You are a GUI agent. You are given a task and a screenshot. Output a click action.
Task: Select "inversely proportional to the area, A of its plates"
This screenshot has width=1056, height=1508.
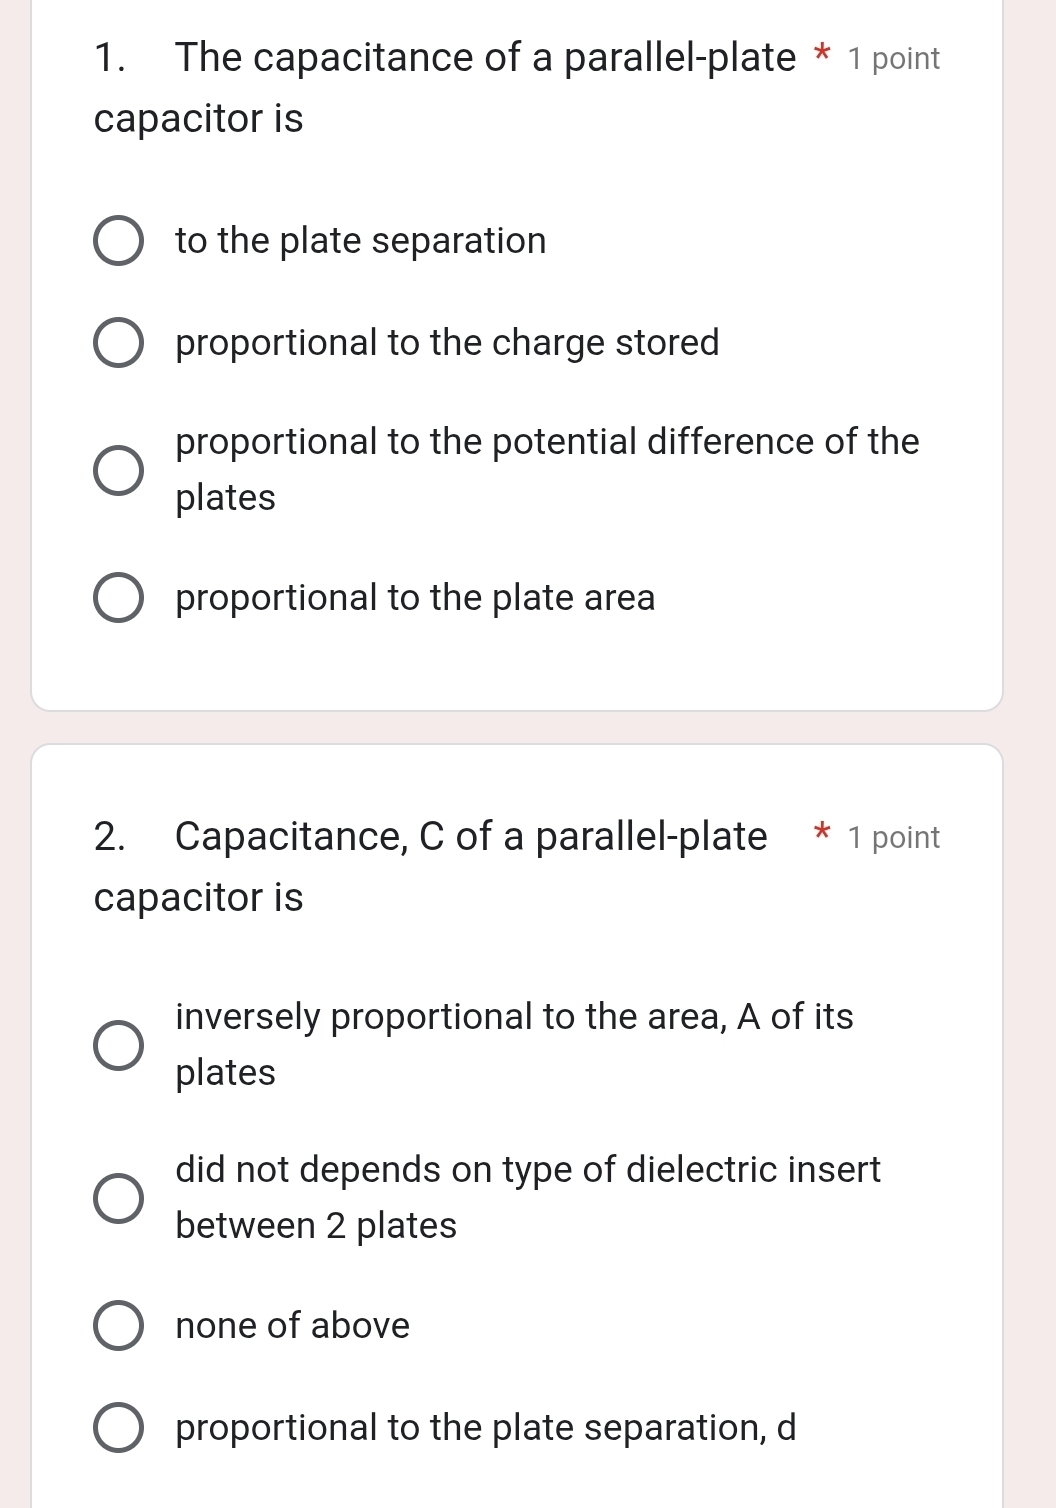pyautogui.click(x=119, y=1044)
